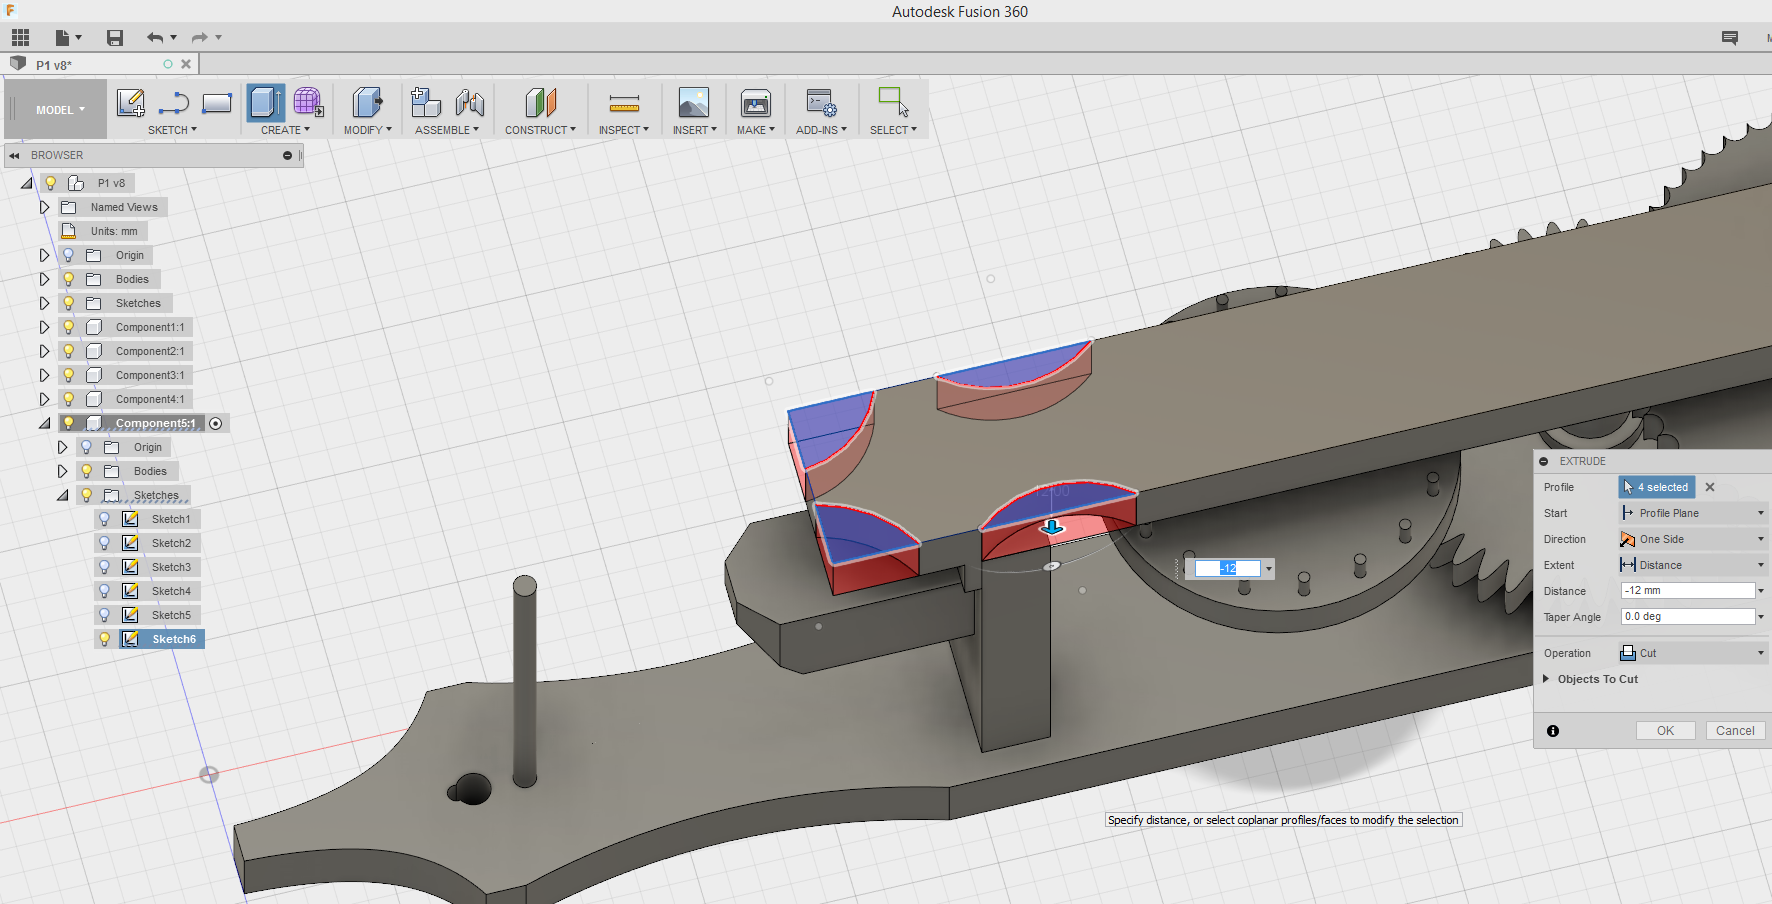The image size is (1772, 904).
Task: Toggle visibility bulb for top-level Bodies folder
Action: (69, 279)
